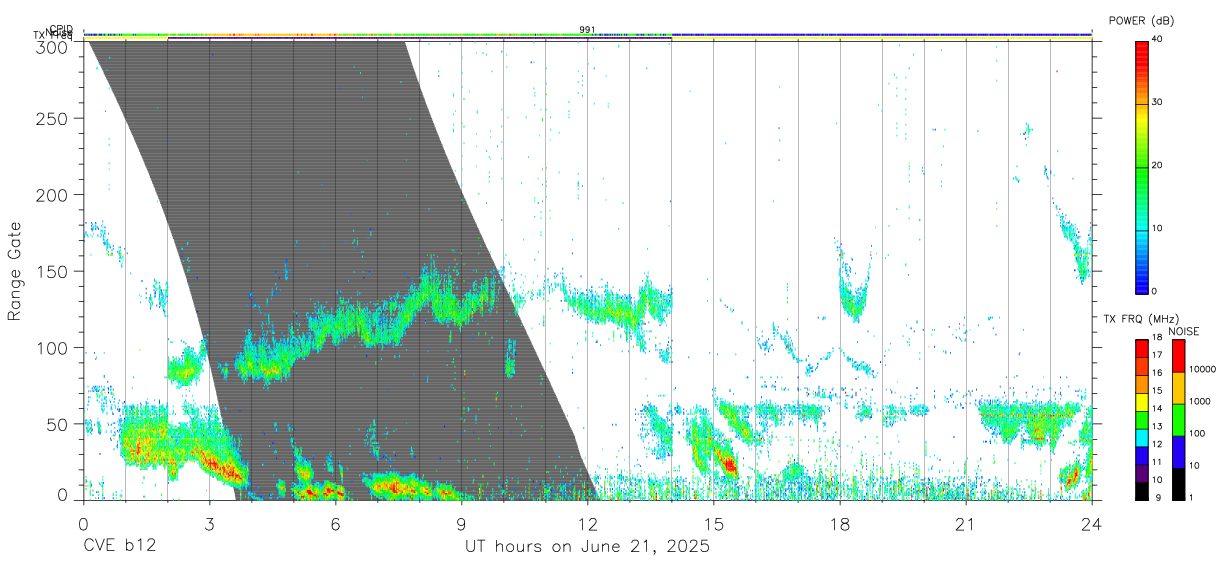Click the '100' Range Gate tick label
This screenshot has height=567, width=1228.
pos(53,348)
